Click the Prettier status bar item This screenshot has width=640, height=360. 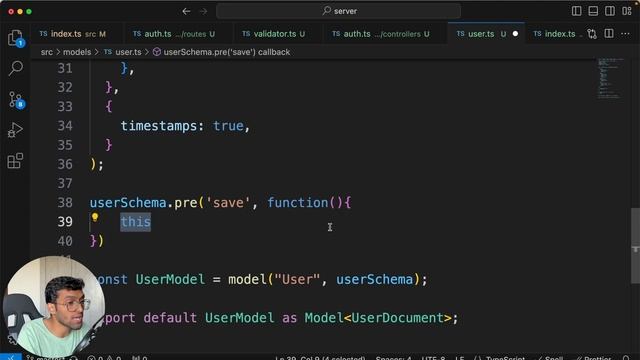(593, 358)
